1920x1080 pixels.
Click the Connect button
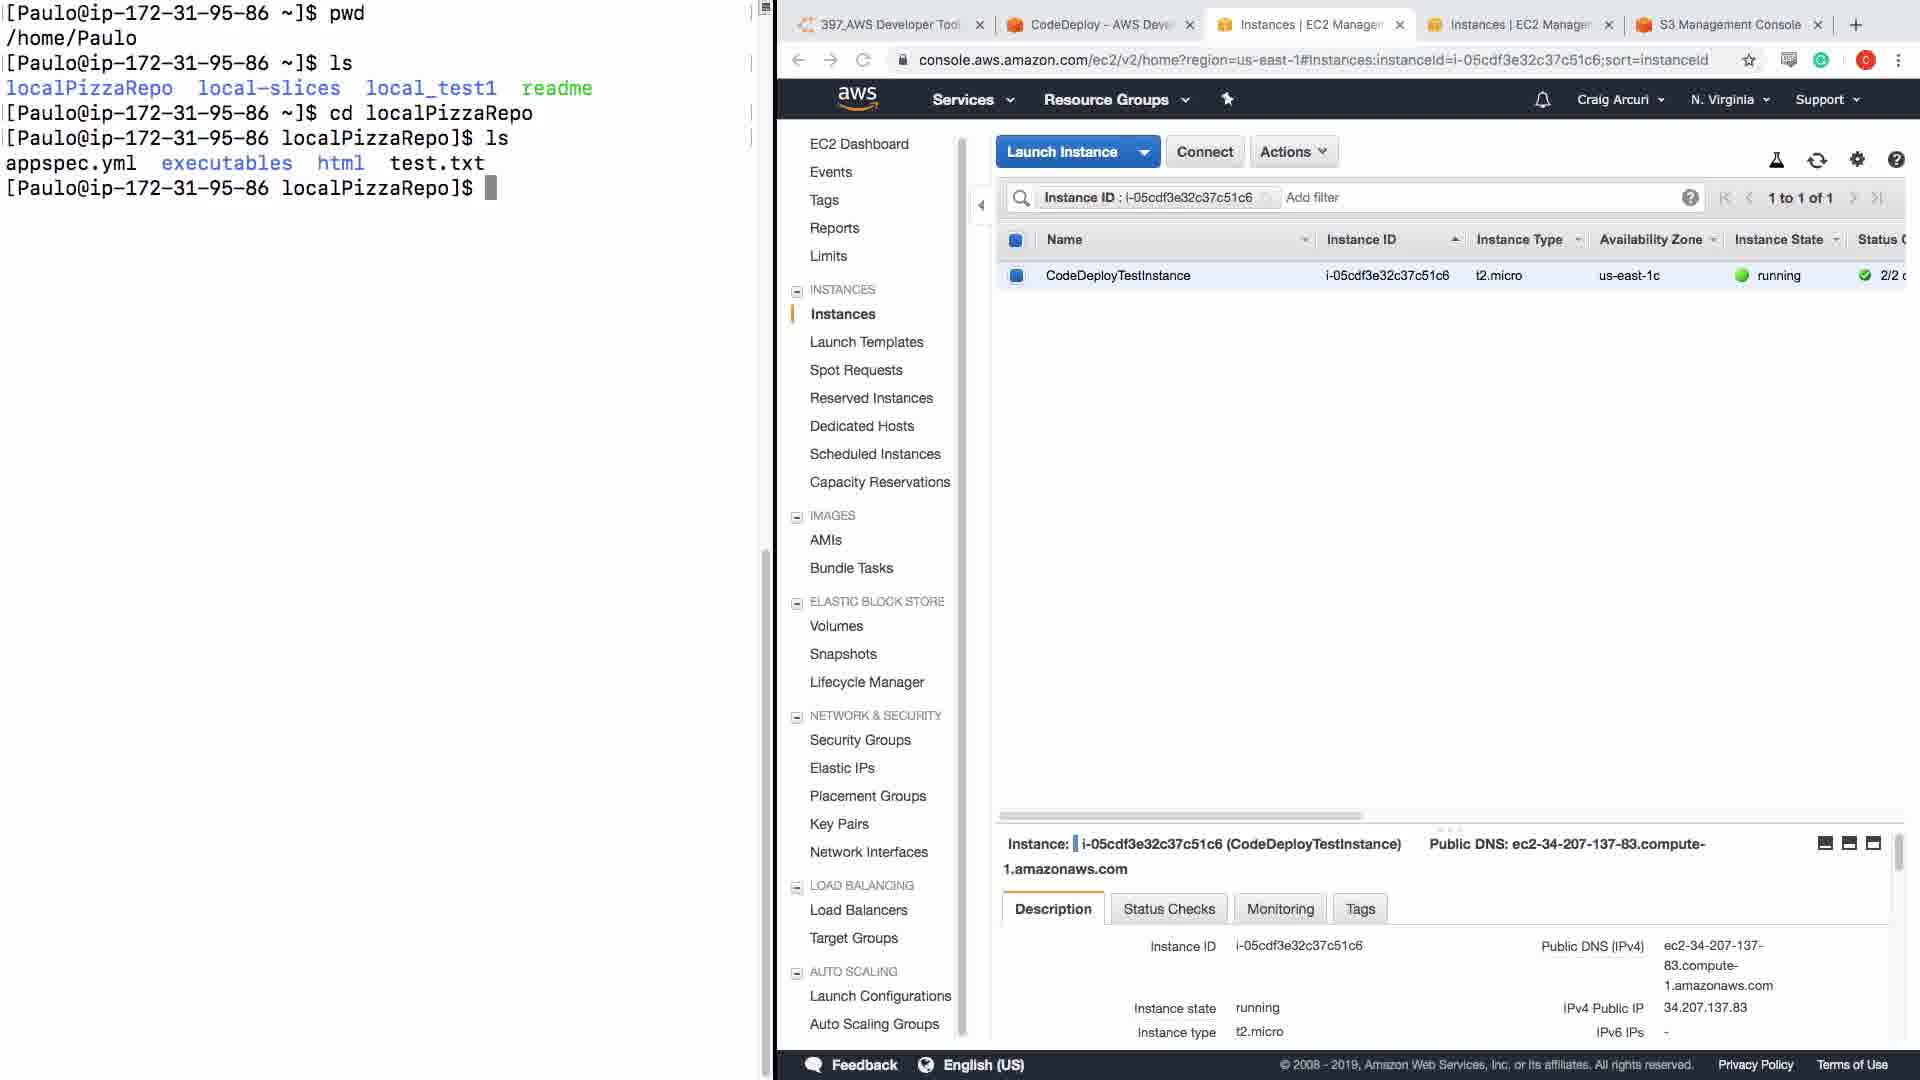click(x=1204, y=152)
